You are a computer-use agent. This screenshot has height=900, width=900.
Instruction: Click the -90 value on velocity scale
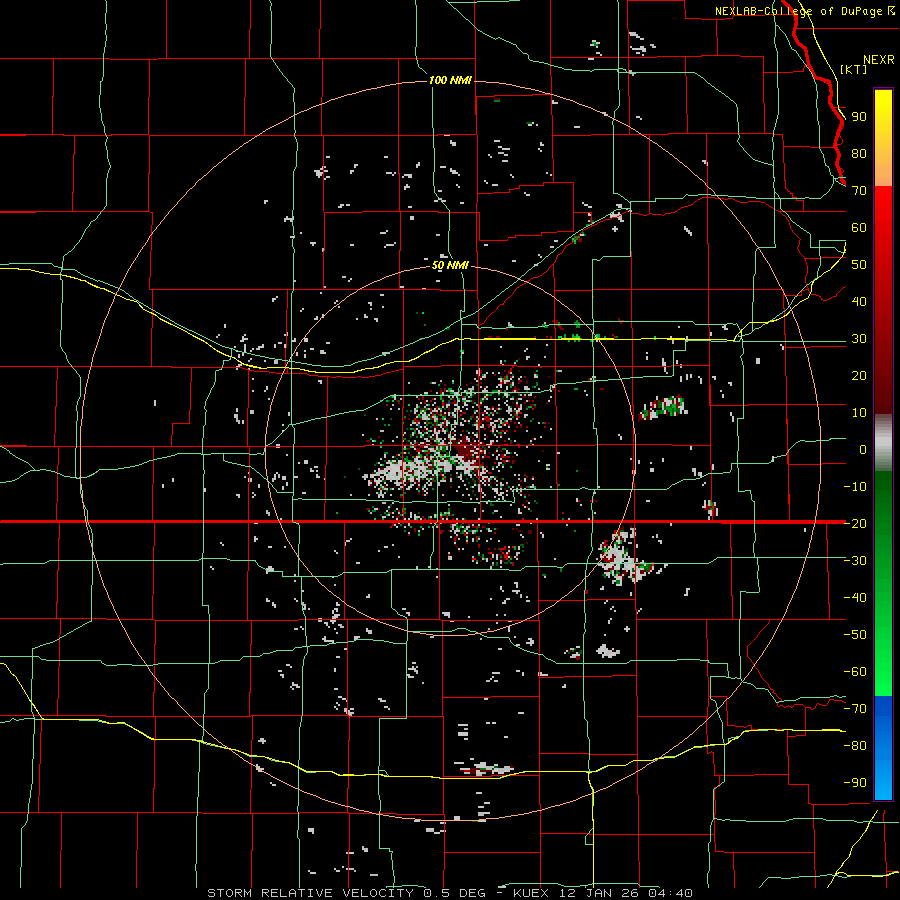855,783
